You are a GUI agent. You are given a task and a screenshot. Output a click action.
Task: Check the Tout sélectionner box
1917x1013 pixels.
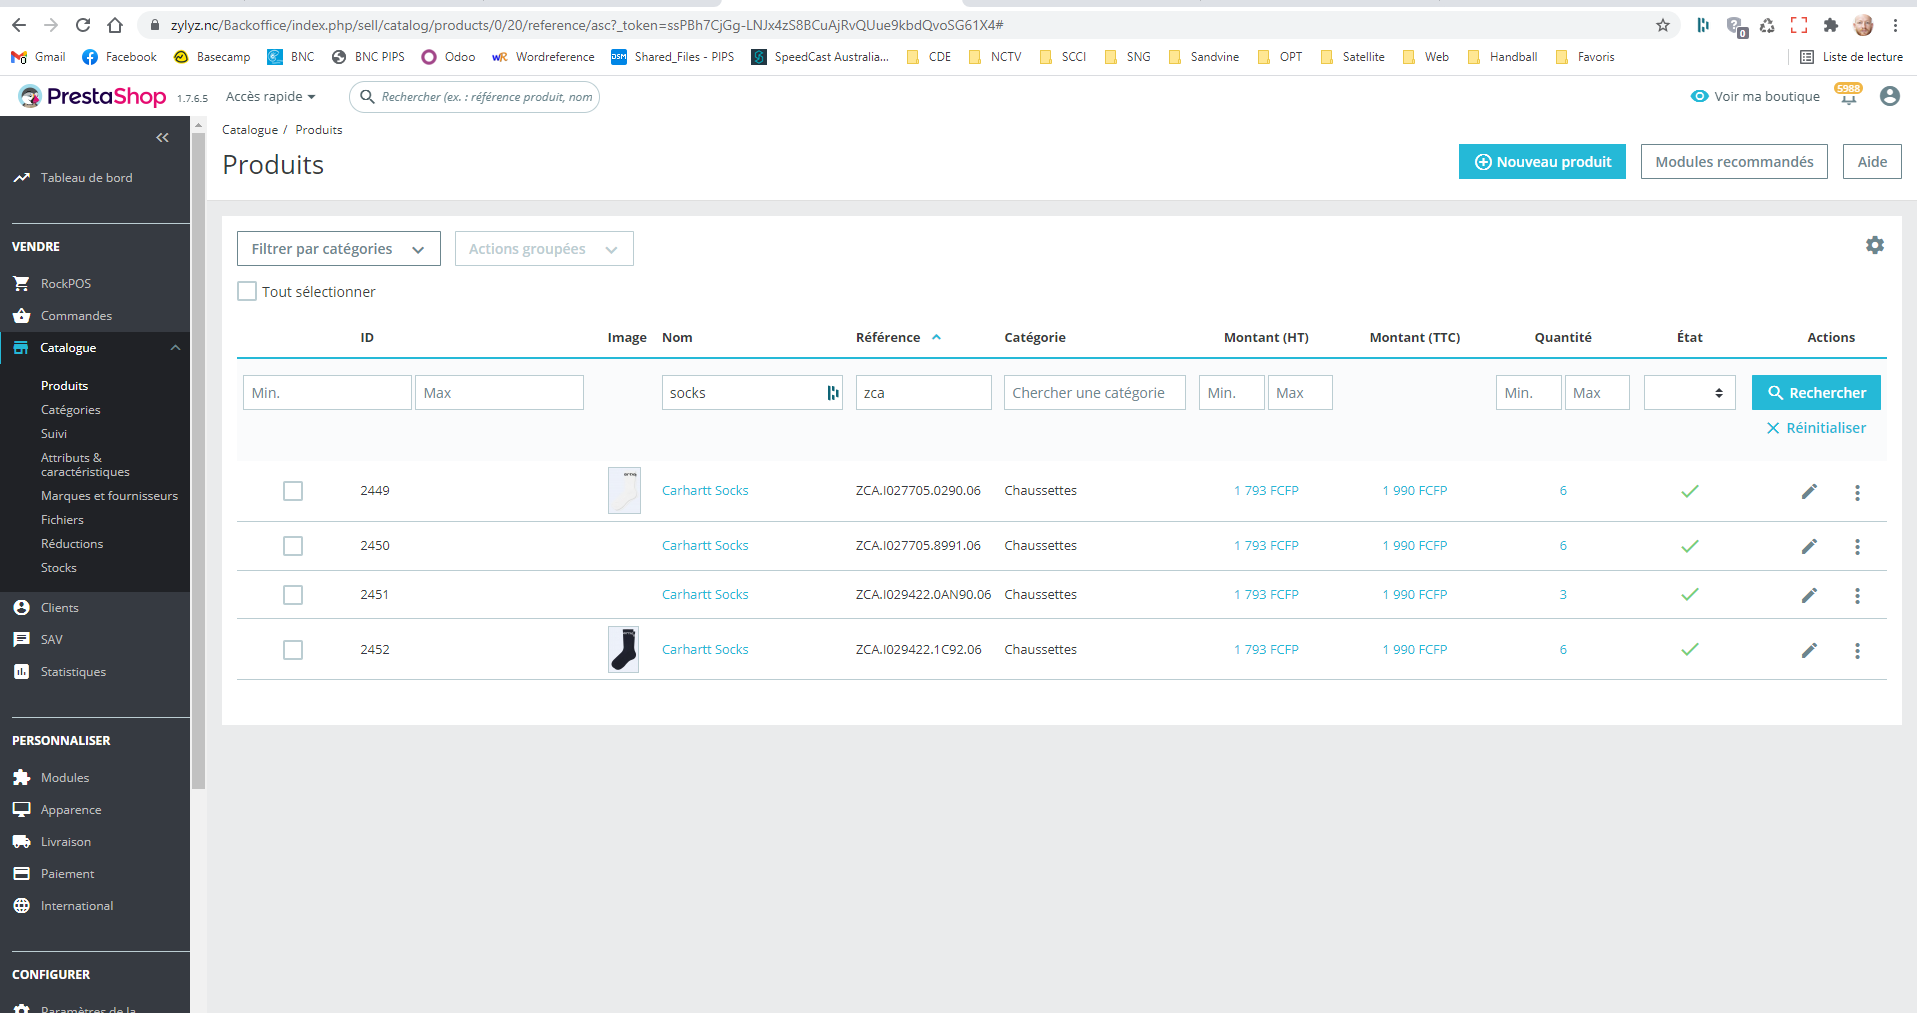tap(247, 291)
